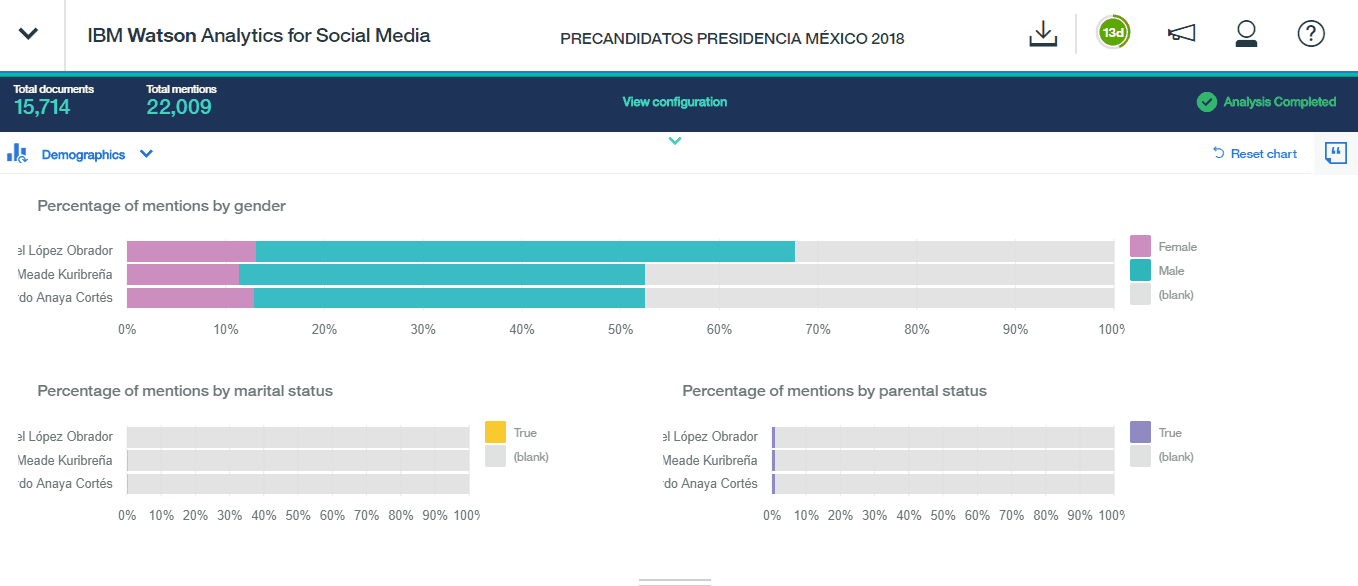Open the help question mark icon
Image resolution: width=1358 pixels, height=586 pixels.
coord(1311,34)
